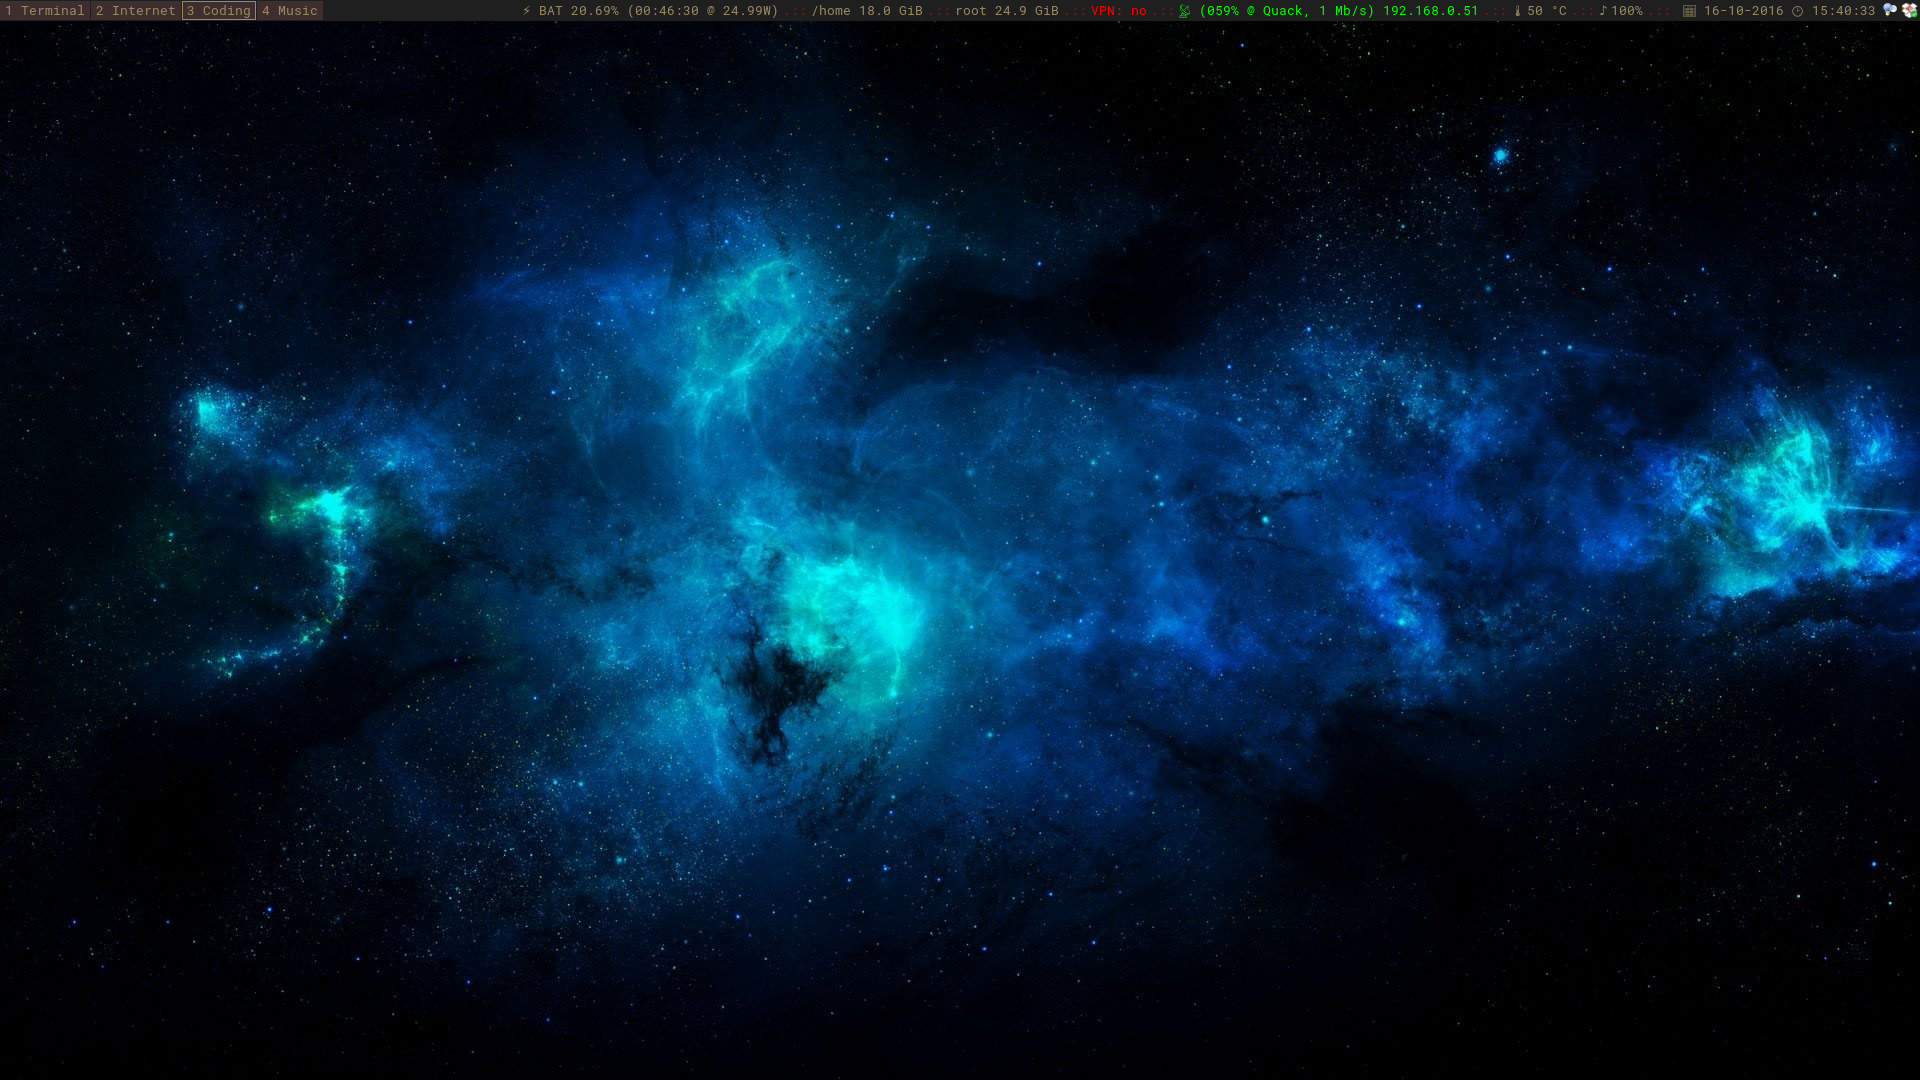Click the IP address 192.168.0.51
Screen dimensions: 1920x1080
1430,12
